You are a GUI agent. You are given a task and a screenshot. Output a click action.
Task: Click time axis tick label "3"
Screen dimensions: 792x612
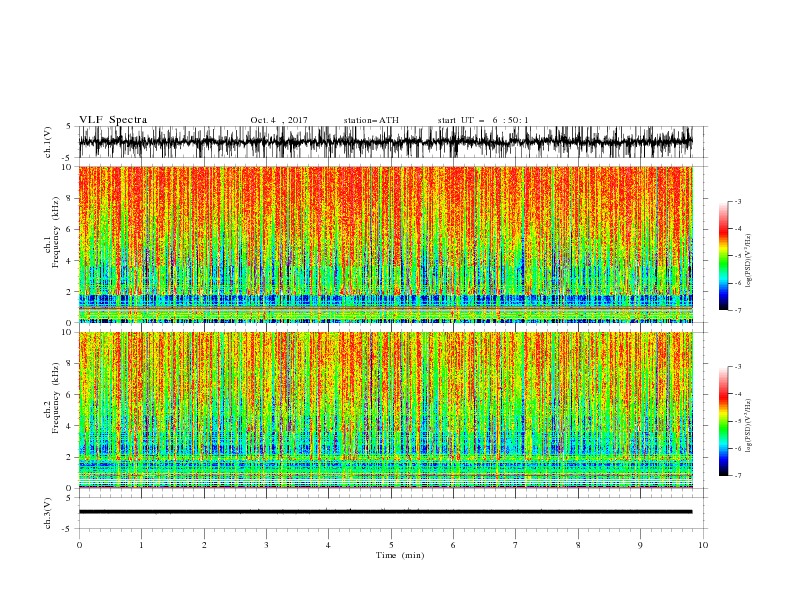[266, 545]
